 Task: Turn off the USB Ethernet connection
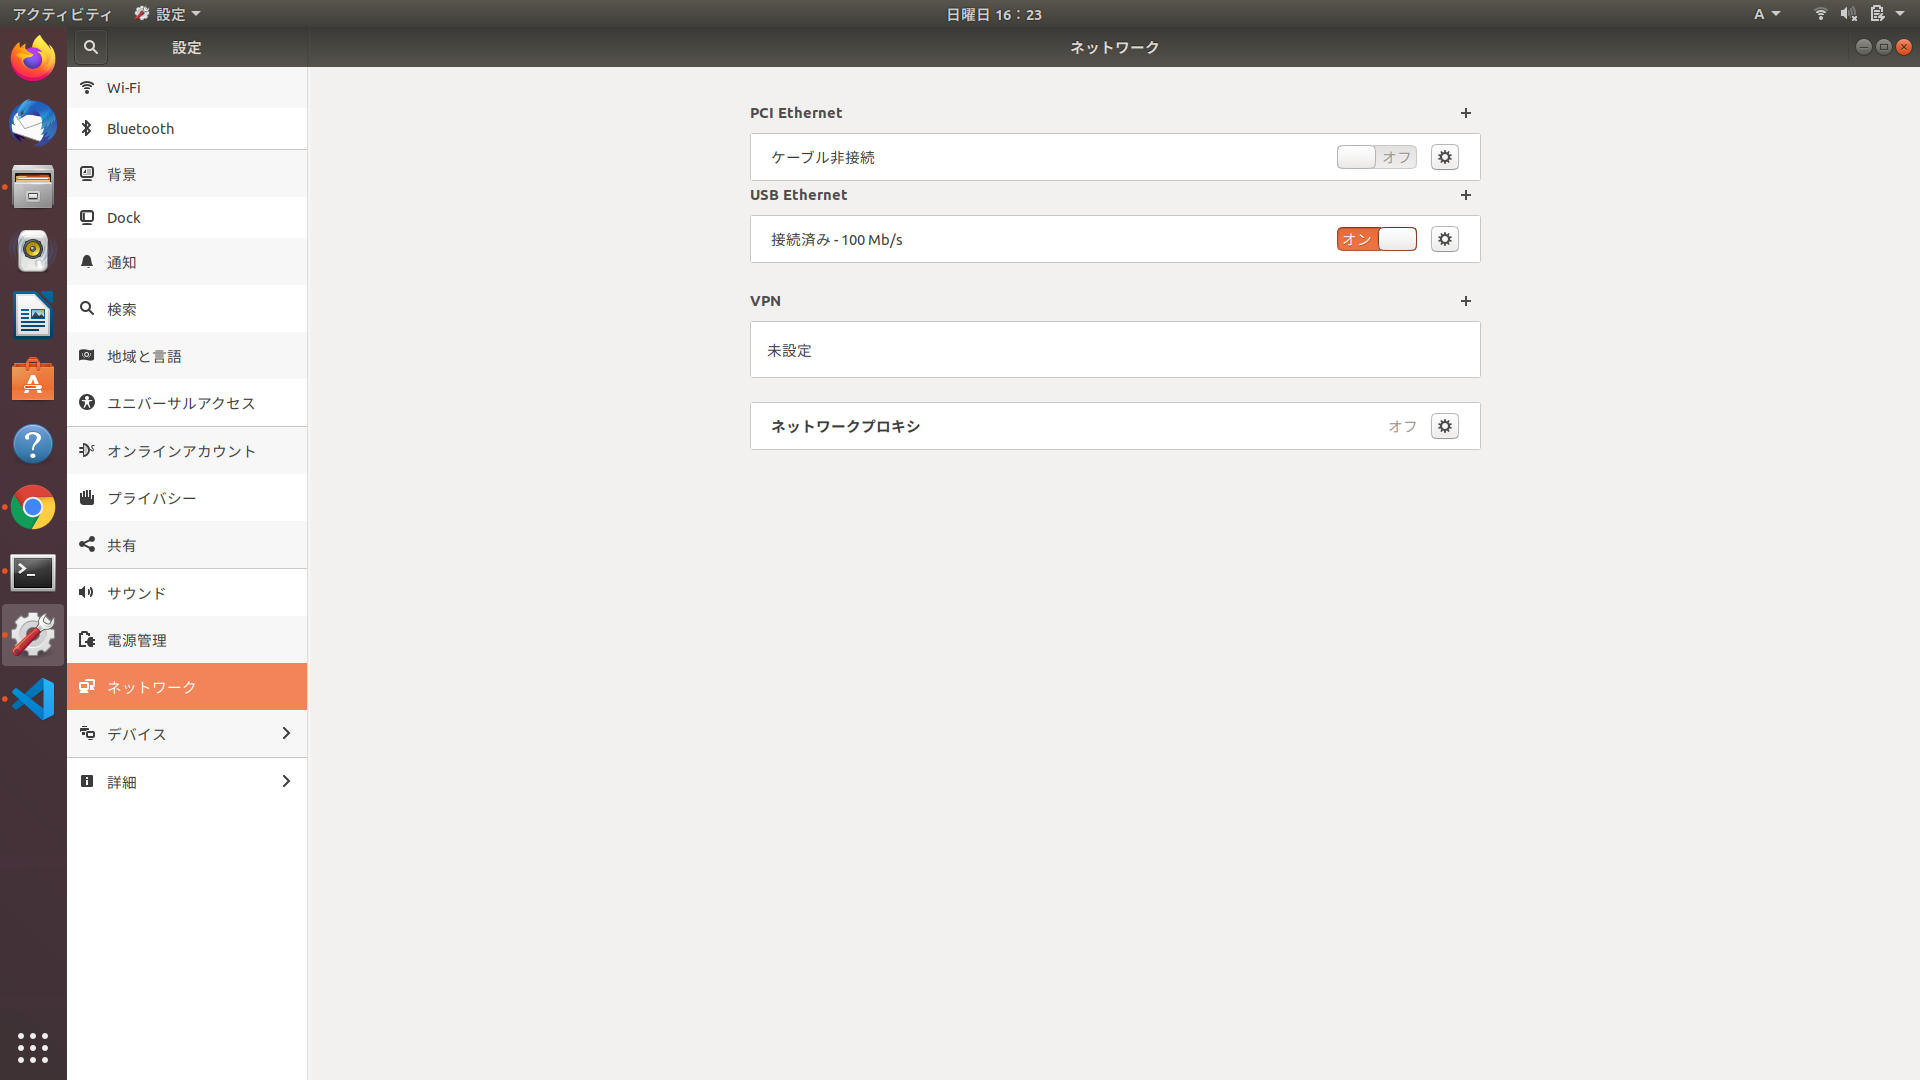(x=1376, y=239)
